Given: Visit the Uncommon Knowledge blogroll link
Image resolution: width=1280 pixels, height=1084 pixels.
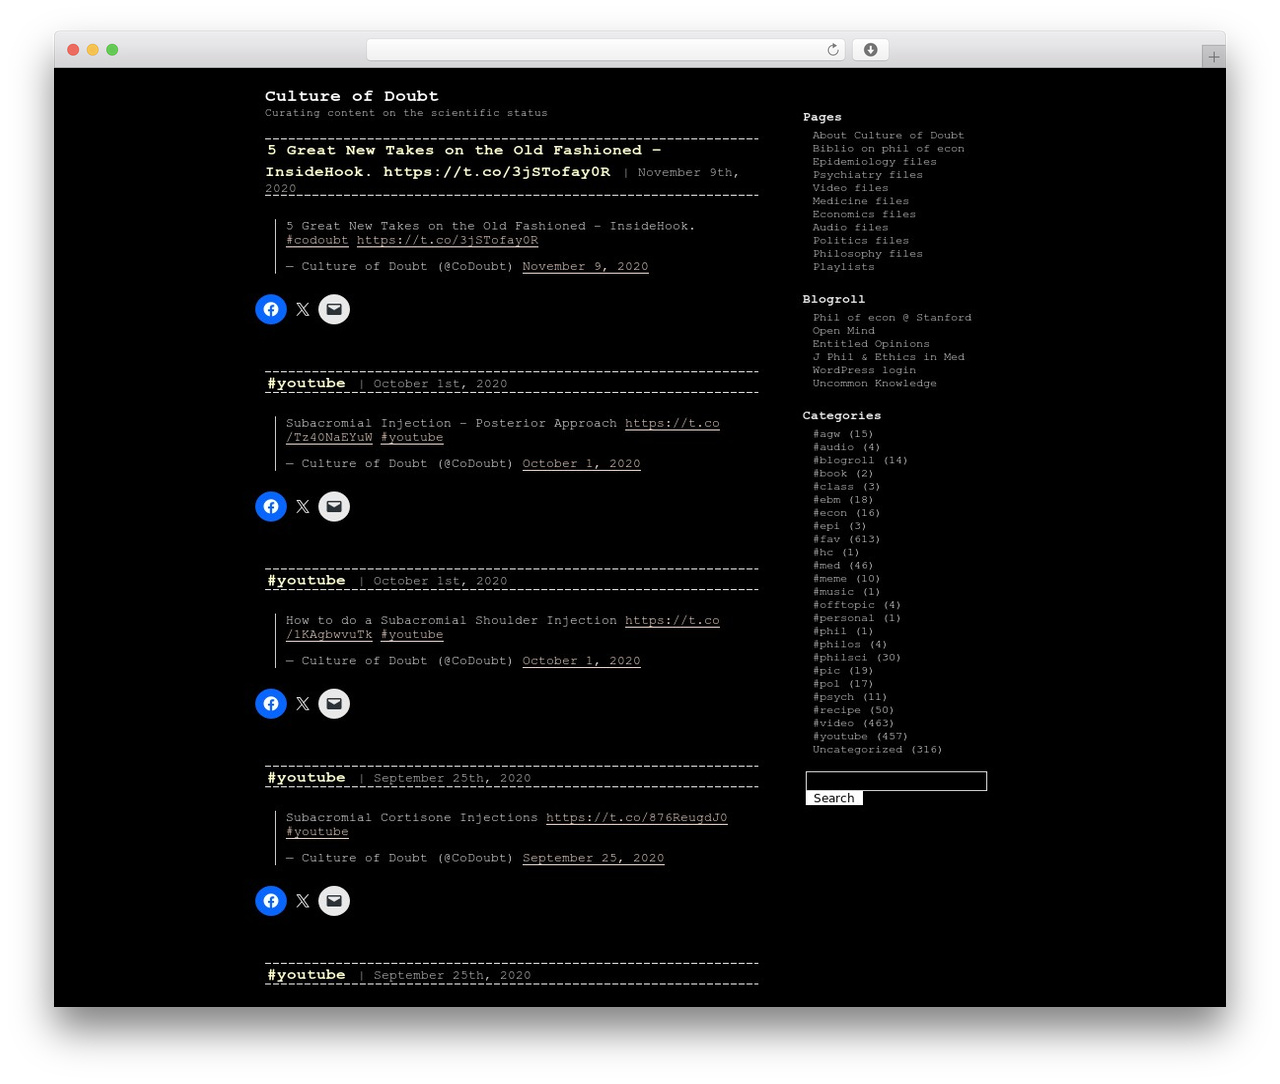Looking at the screenshot, I should click(x=874, y=383).
